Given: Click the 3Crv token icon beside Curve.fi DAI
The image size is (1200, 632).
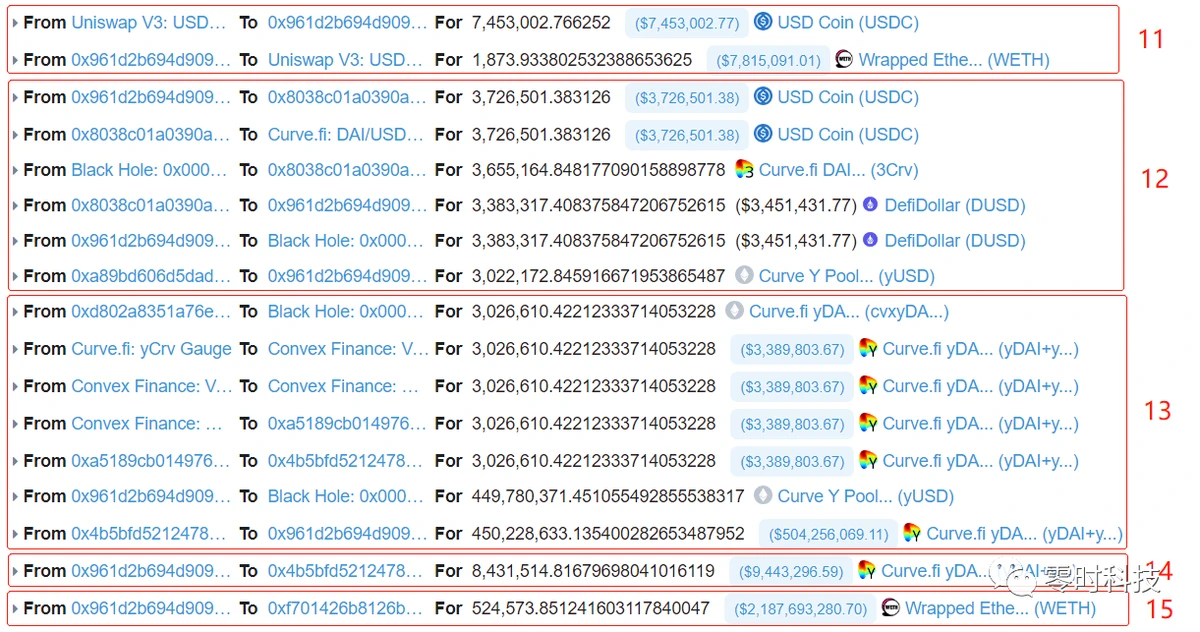Looking at the screenshot, I should click(x=744, y=170).
